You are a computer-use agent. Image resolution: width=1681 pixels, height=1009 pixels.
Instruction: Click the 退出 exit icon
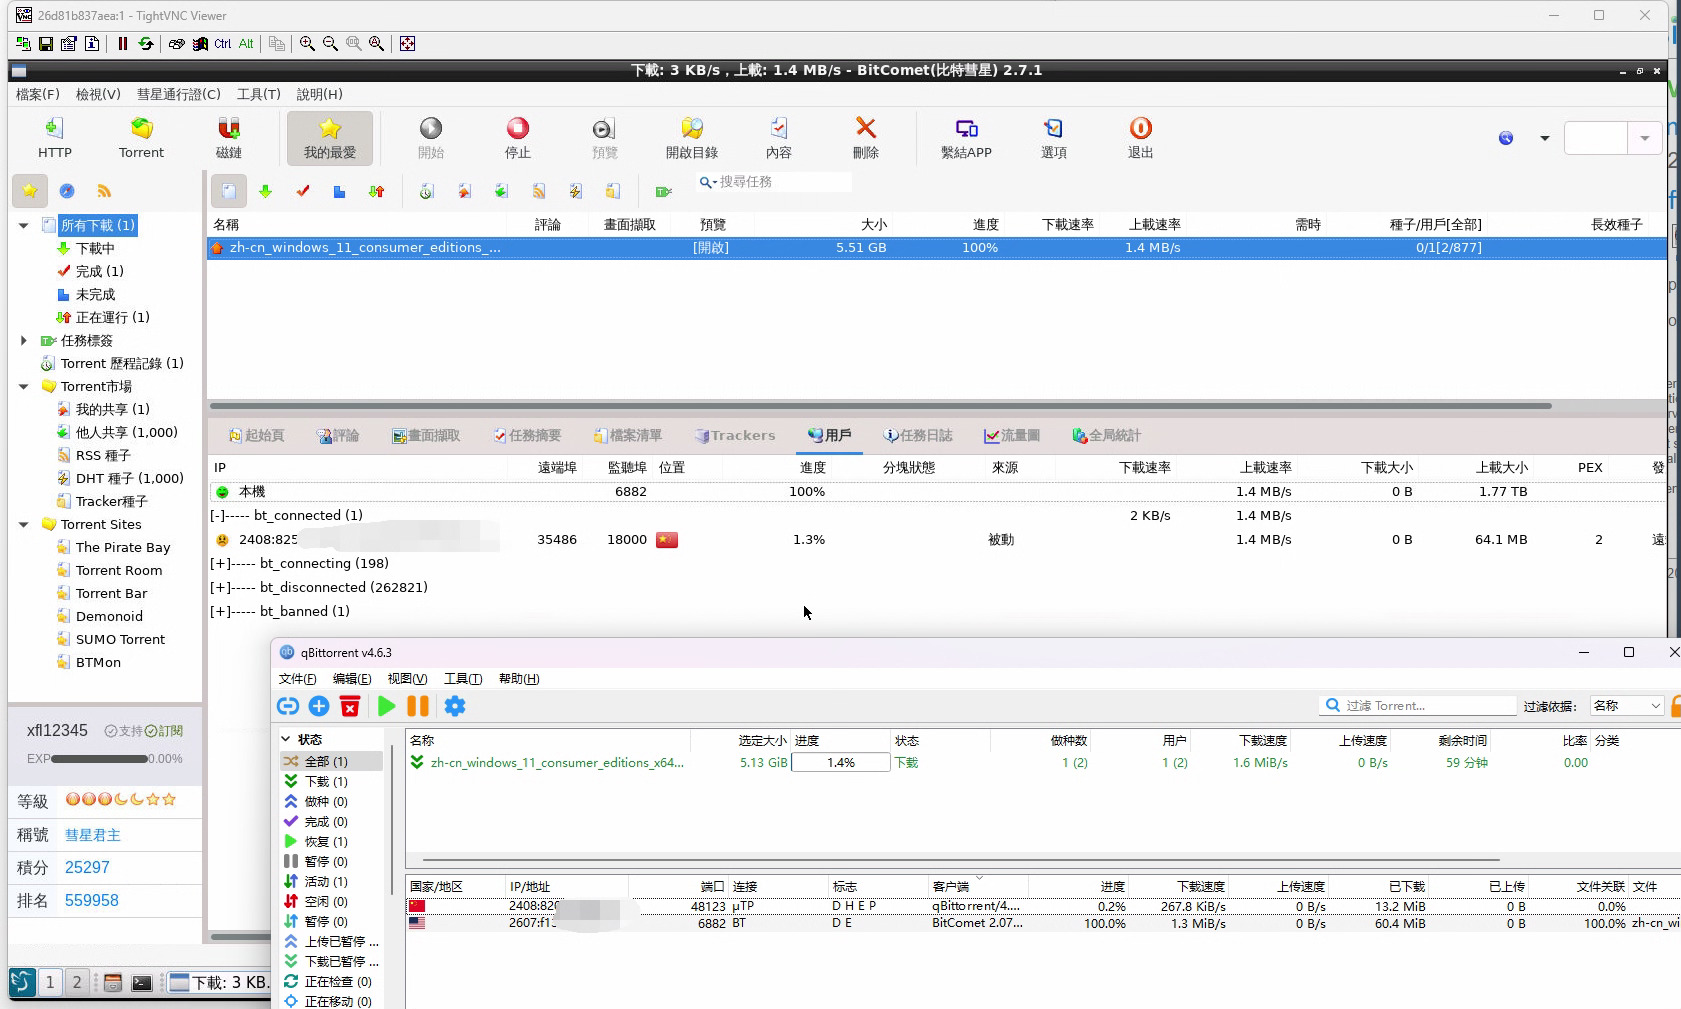point(1141,137)
